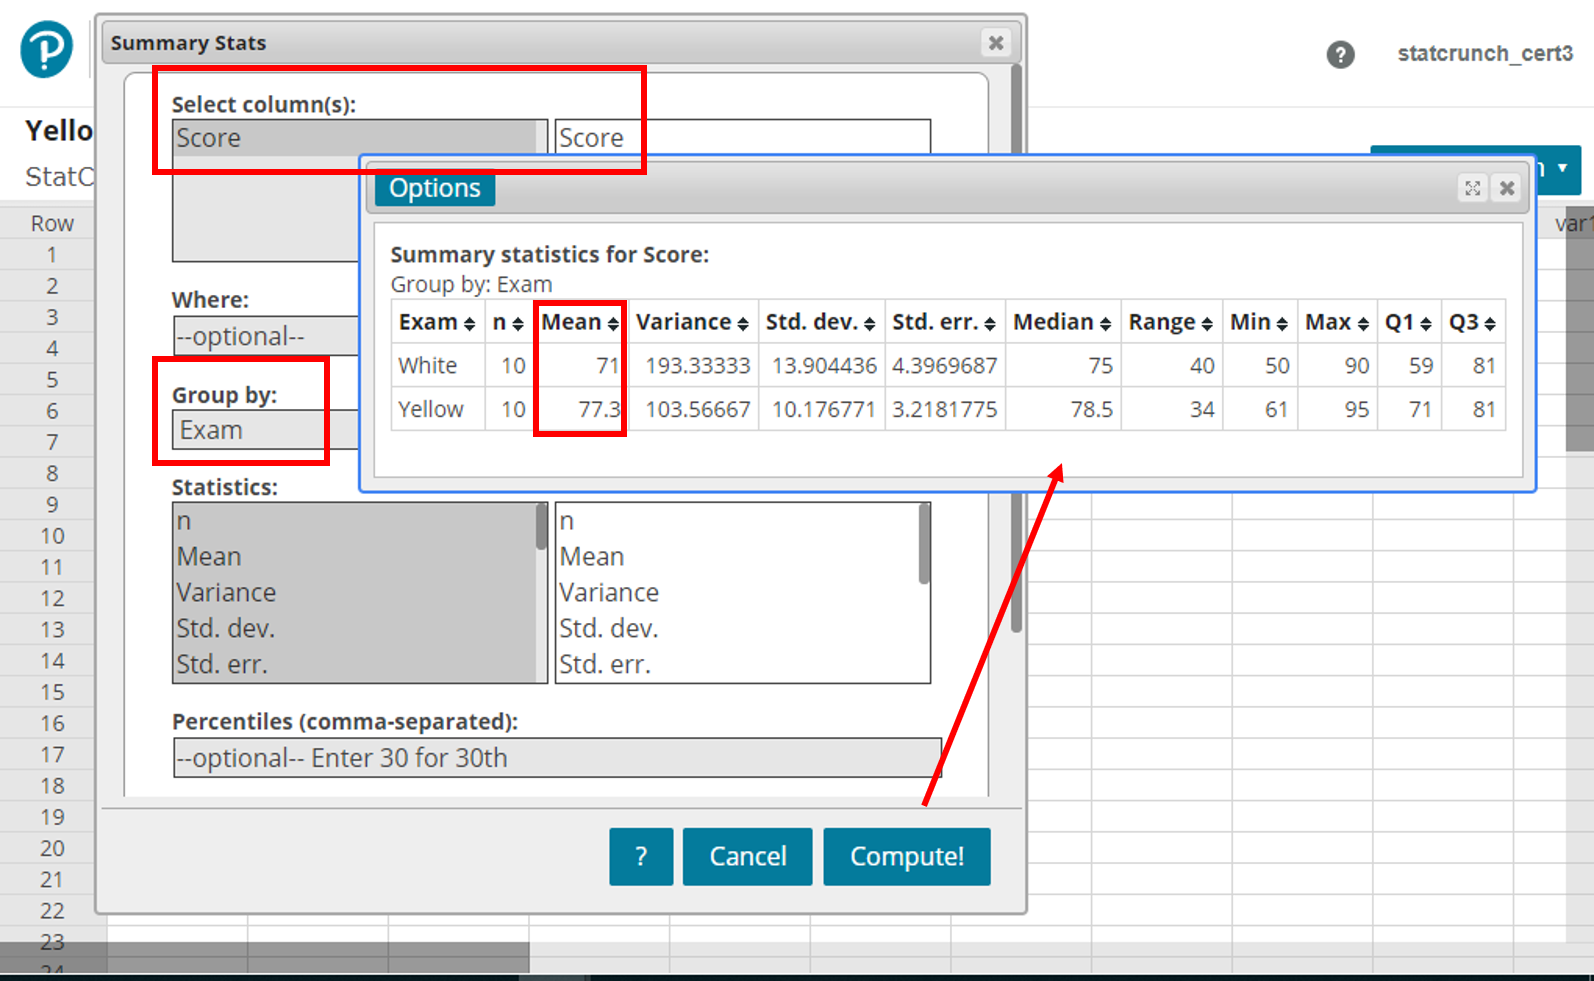The height and width of the screenshot is (981, 1594).
Task: Click the Percentiles input field
Action: click(x=557, y=758)
